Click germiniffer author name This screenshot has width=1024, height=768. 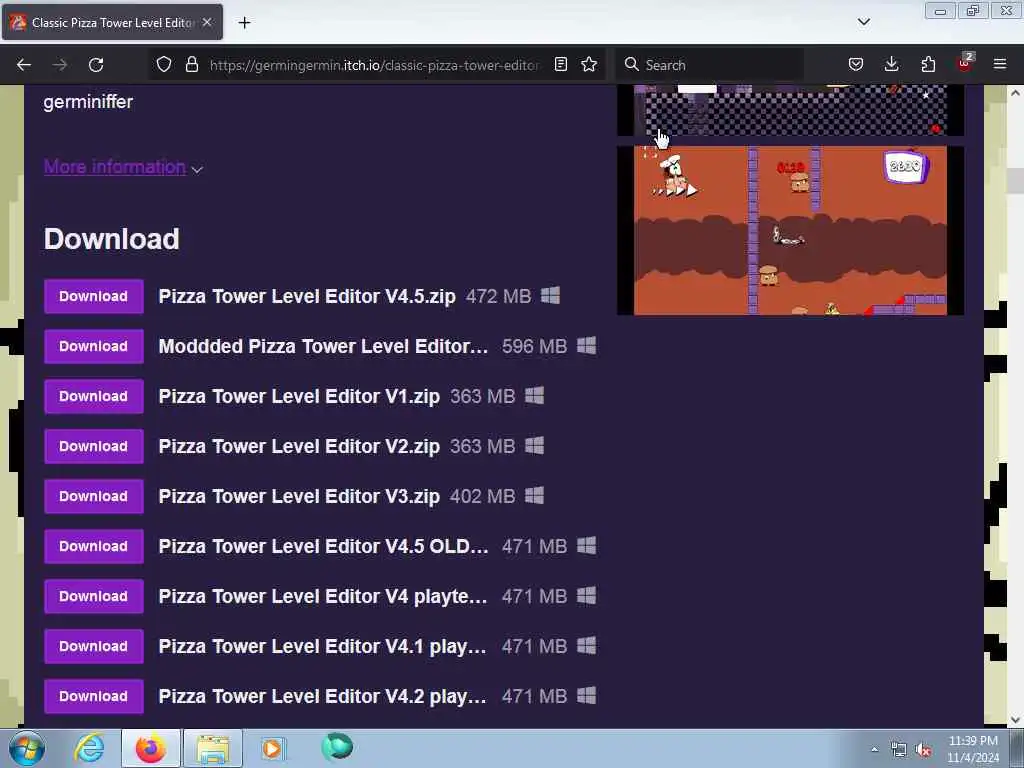(88, 102)
